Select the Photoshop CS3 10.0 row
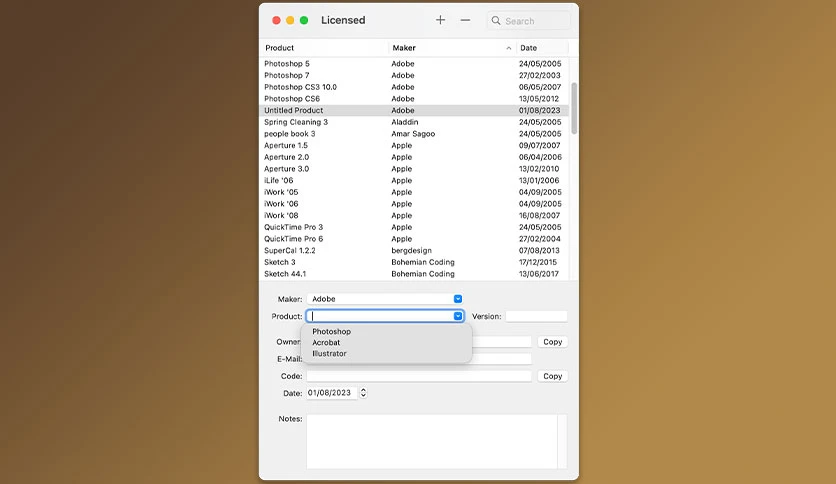Viewport: 836px width, 484px height. [x=414, y=87]
